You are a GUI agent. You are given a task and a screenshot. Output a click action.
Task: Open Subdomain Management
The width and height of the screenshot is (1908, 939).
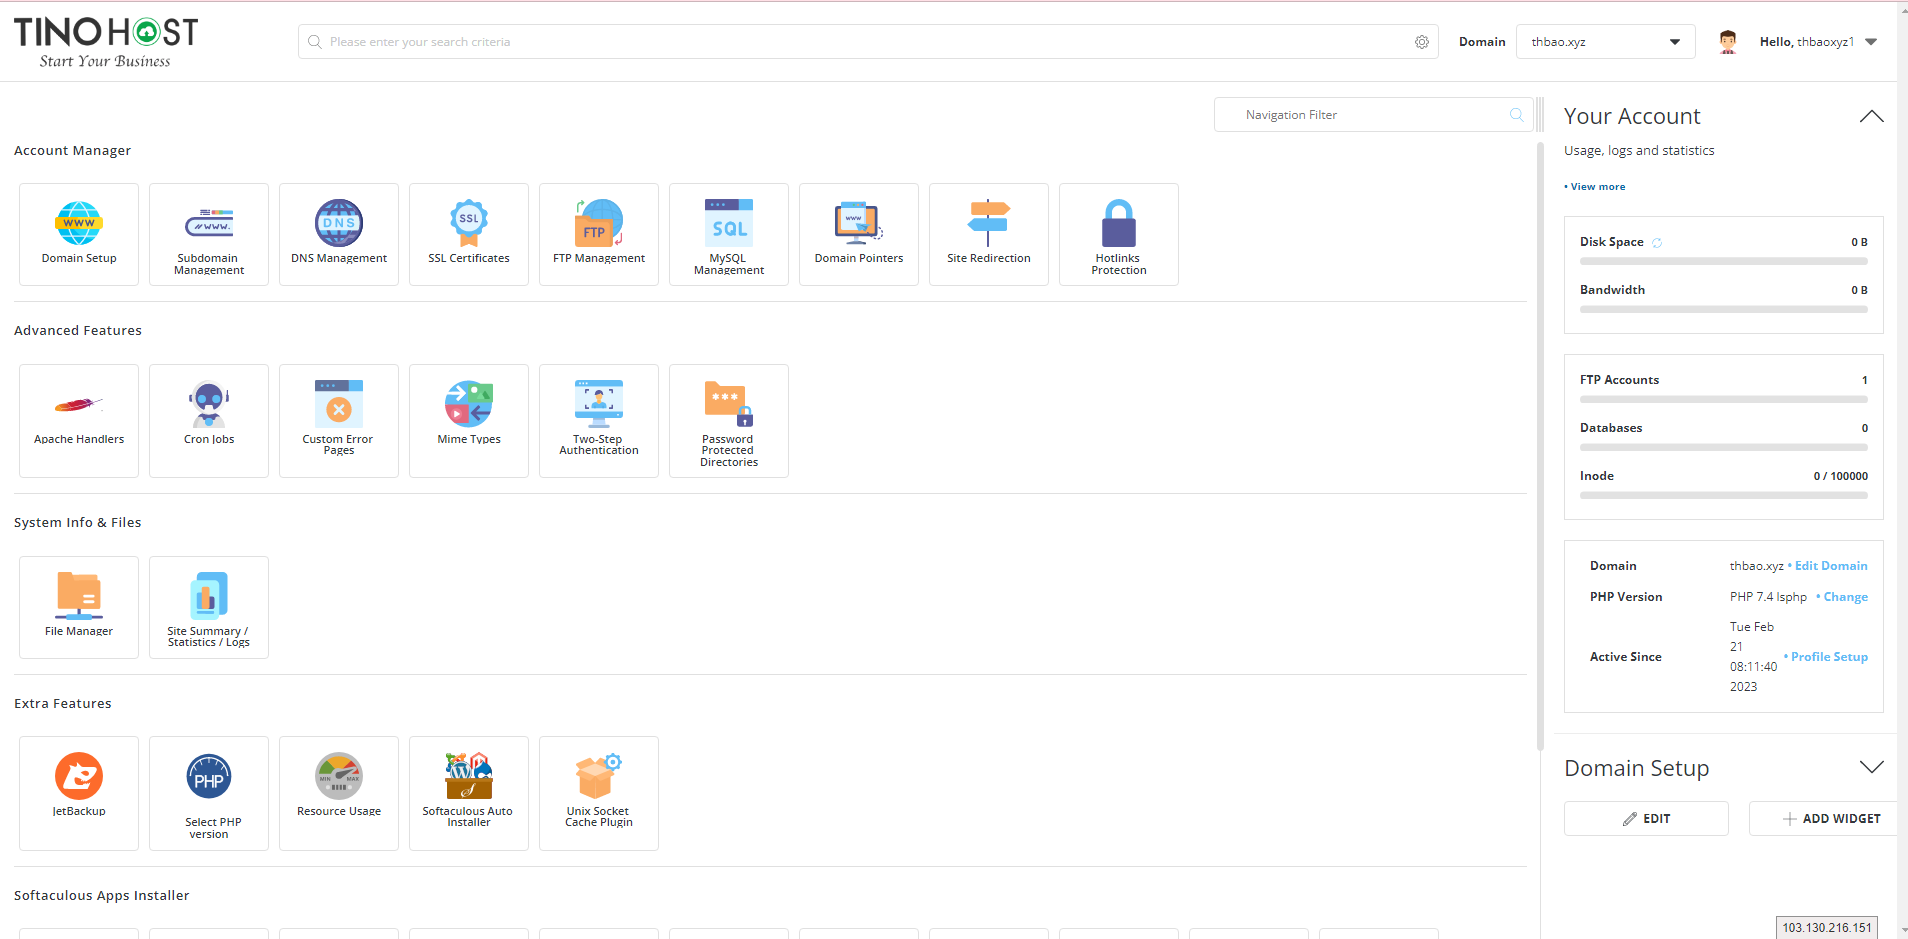point(209,235)
